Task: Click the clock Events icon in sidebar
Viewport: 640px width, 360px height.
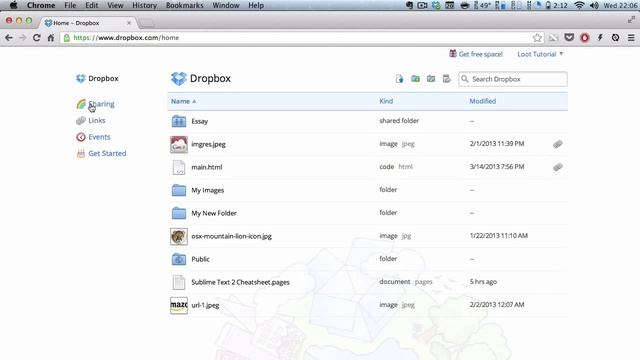Action: tap(81, 137)
